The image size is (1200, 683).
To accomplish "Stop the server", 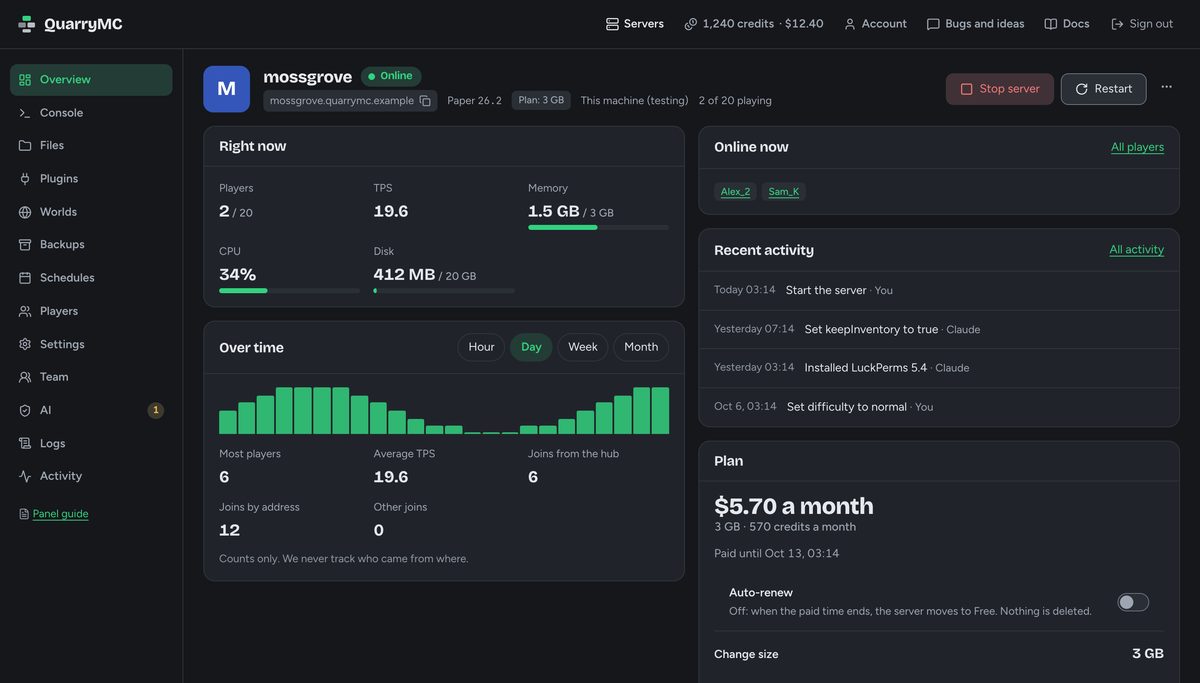I will pyautogui.click(x=1000, y=89).
